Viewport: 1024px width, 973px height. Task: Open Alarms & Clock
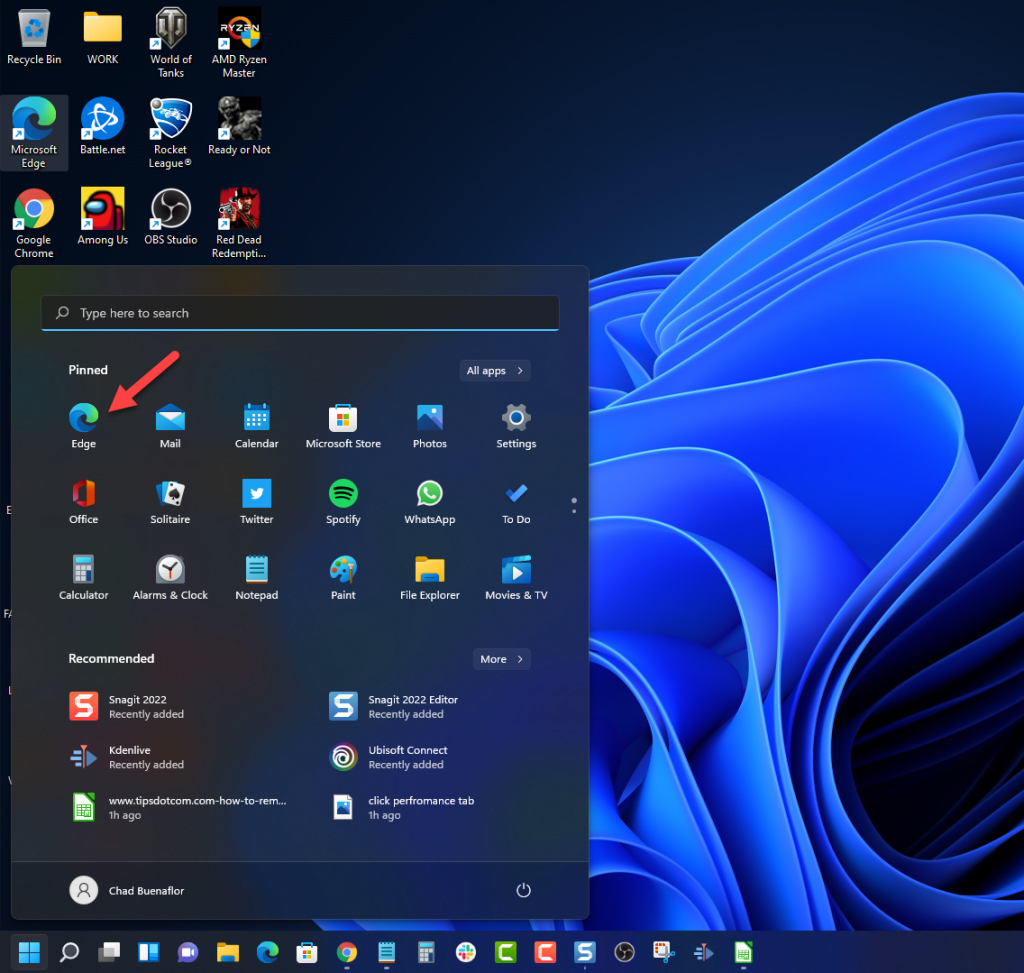point(170,577)
